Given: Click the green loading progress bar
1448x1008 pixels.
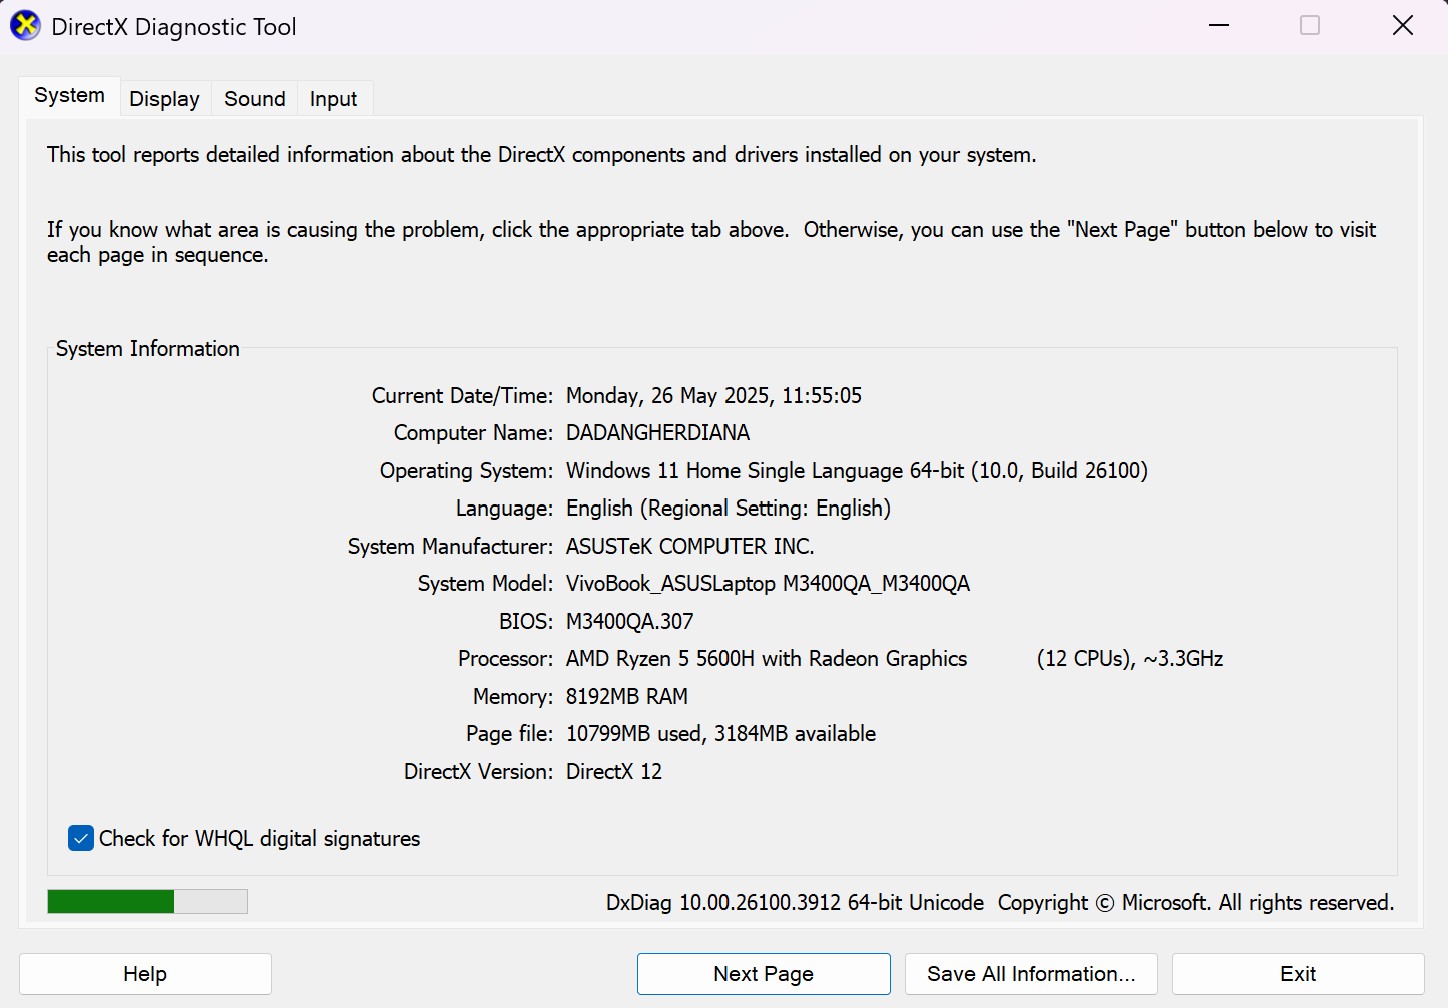Looking at the screenshot, I should [147, 902].
